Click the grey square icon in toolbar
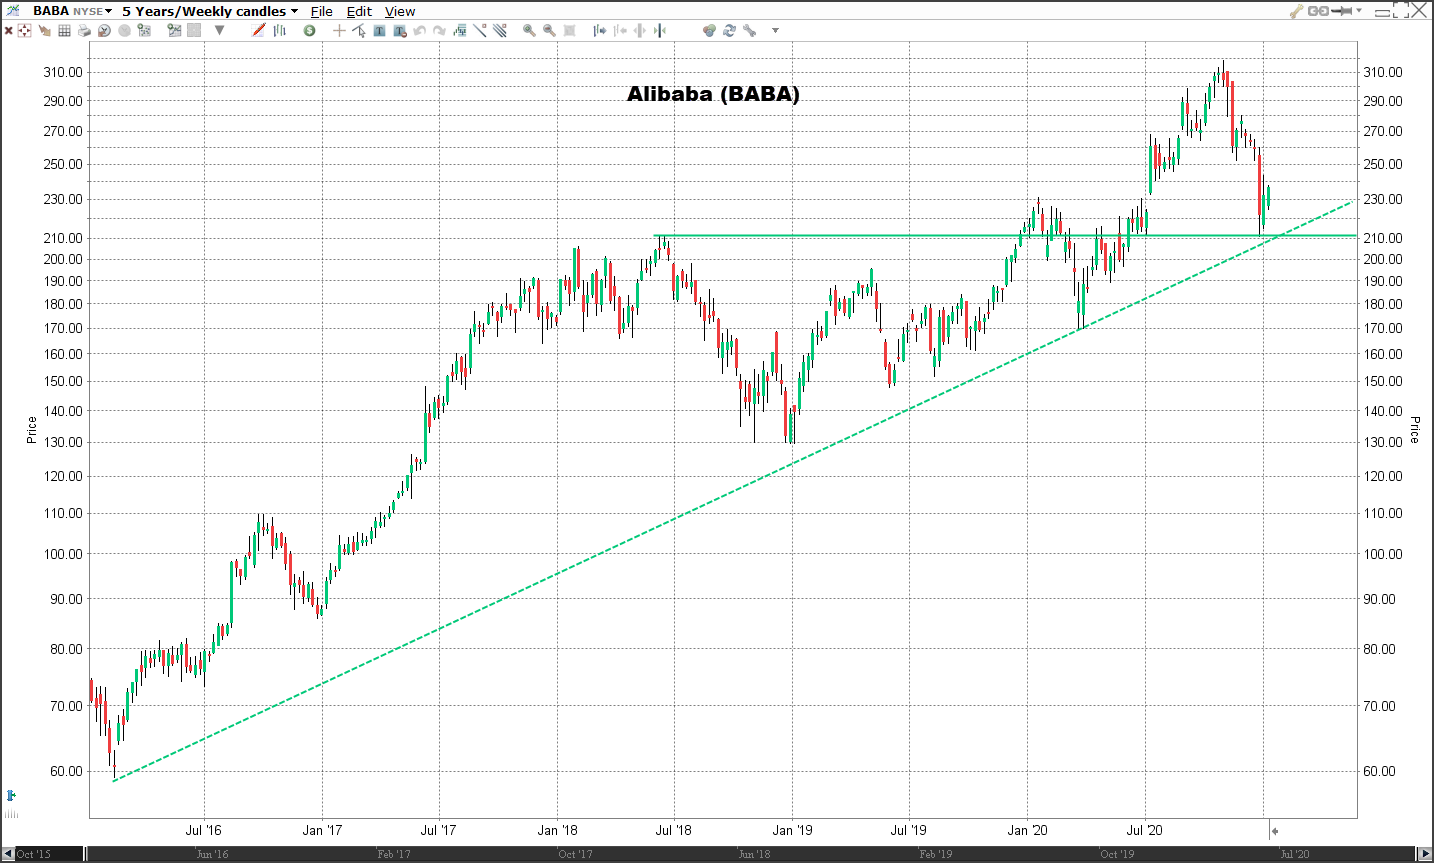1434x863 pixels. 194,31
